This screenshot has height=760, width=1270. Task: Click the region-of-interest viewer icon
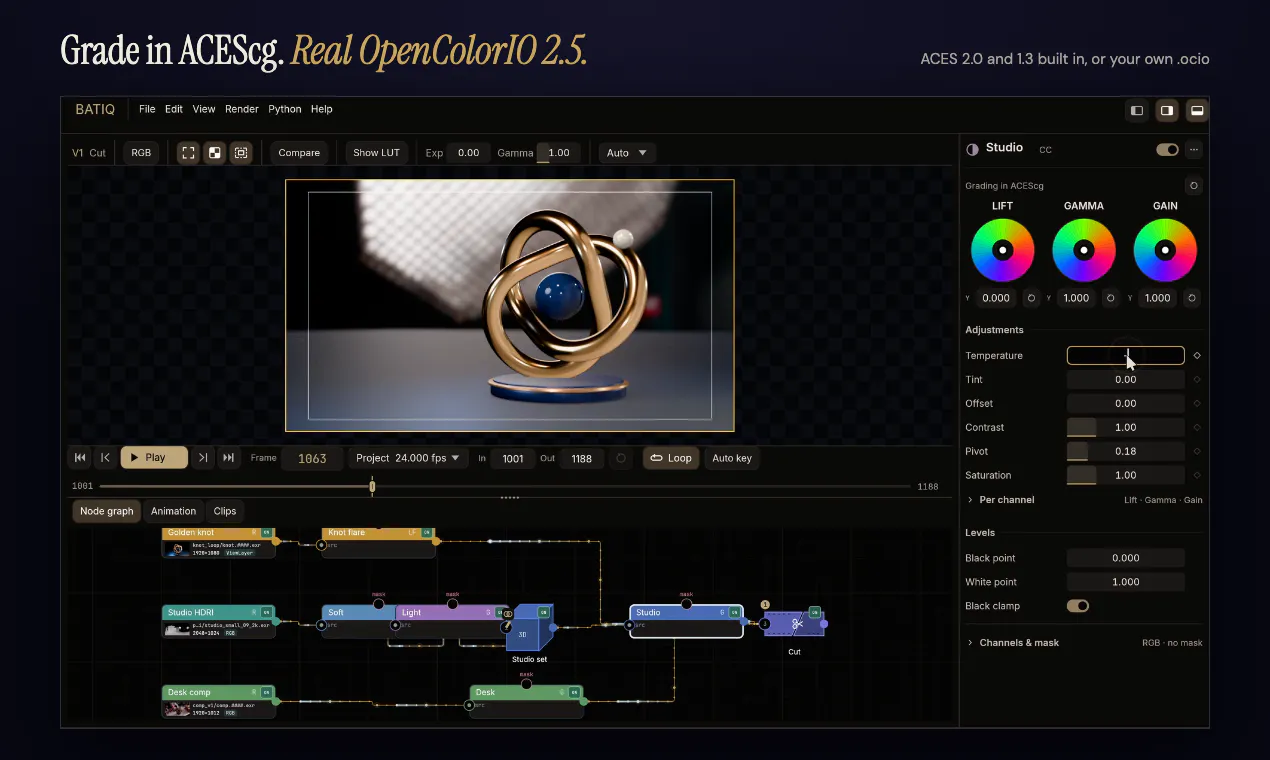point(241,153)
